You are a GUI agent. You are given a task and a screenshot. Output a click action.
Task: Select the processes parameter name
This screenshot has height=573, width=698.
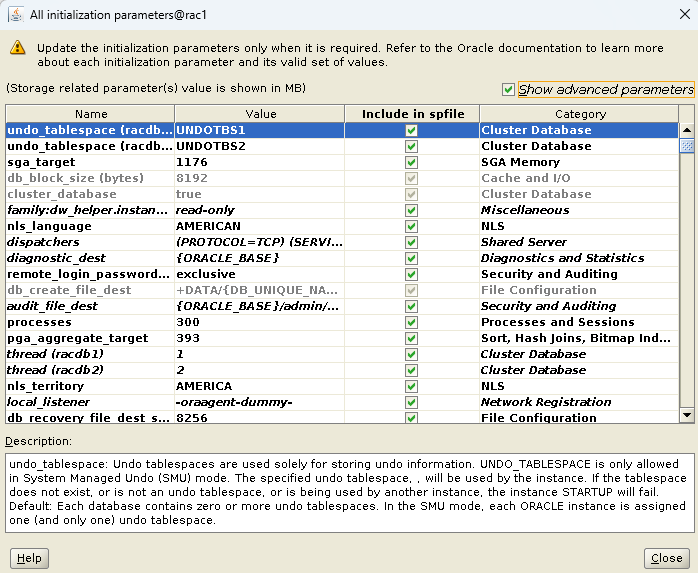90,323
